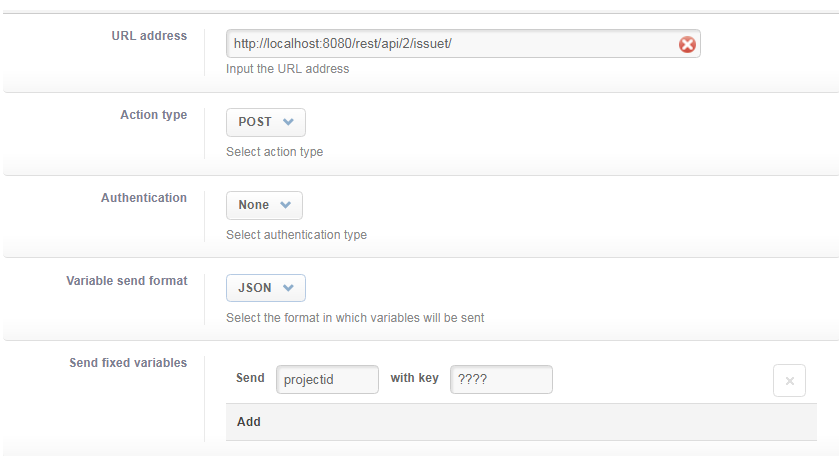Open the Authentication None dropdown
The width and height of the screenshot is (839, 456).
point(264,205)
